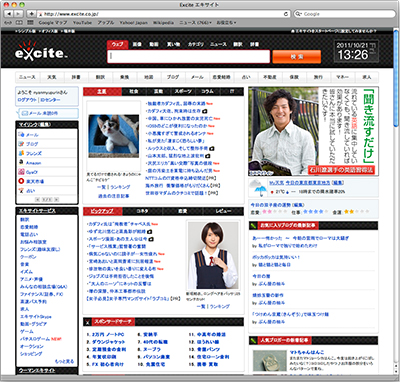Open the Yahoo! Japan bookmark
The height and width of the screenshot is (382, 400).
click(133, 23)
